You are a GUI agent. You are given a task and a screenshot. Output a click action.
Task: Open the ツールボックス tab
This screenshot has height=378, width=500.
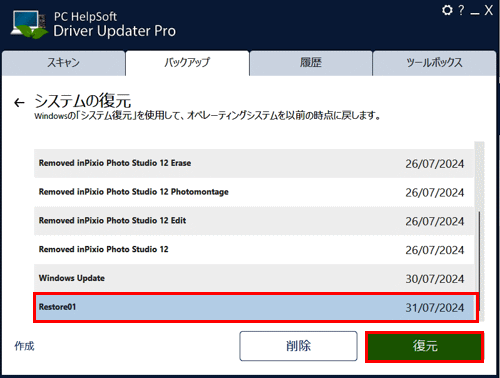(x=434, y=63)
